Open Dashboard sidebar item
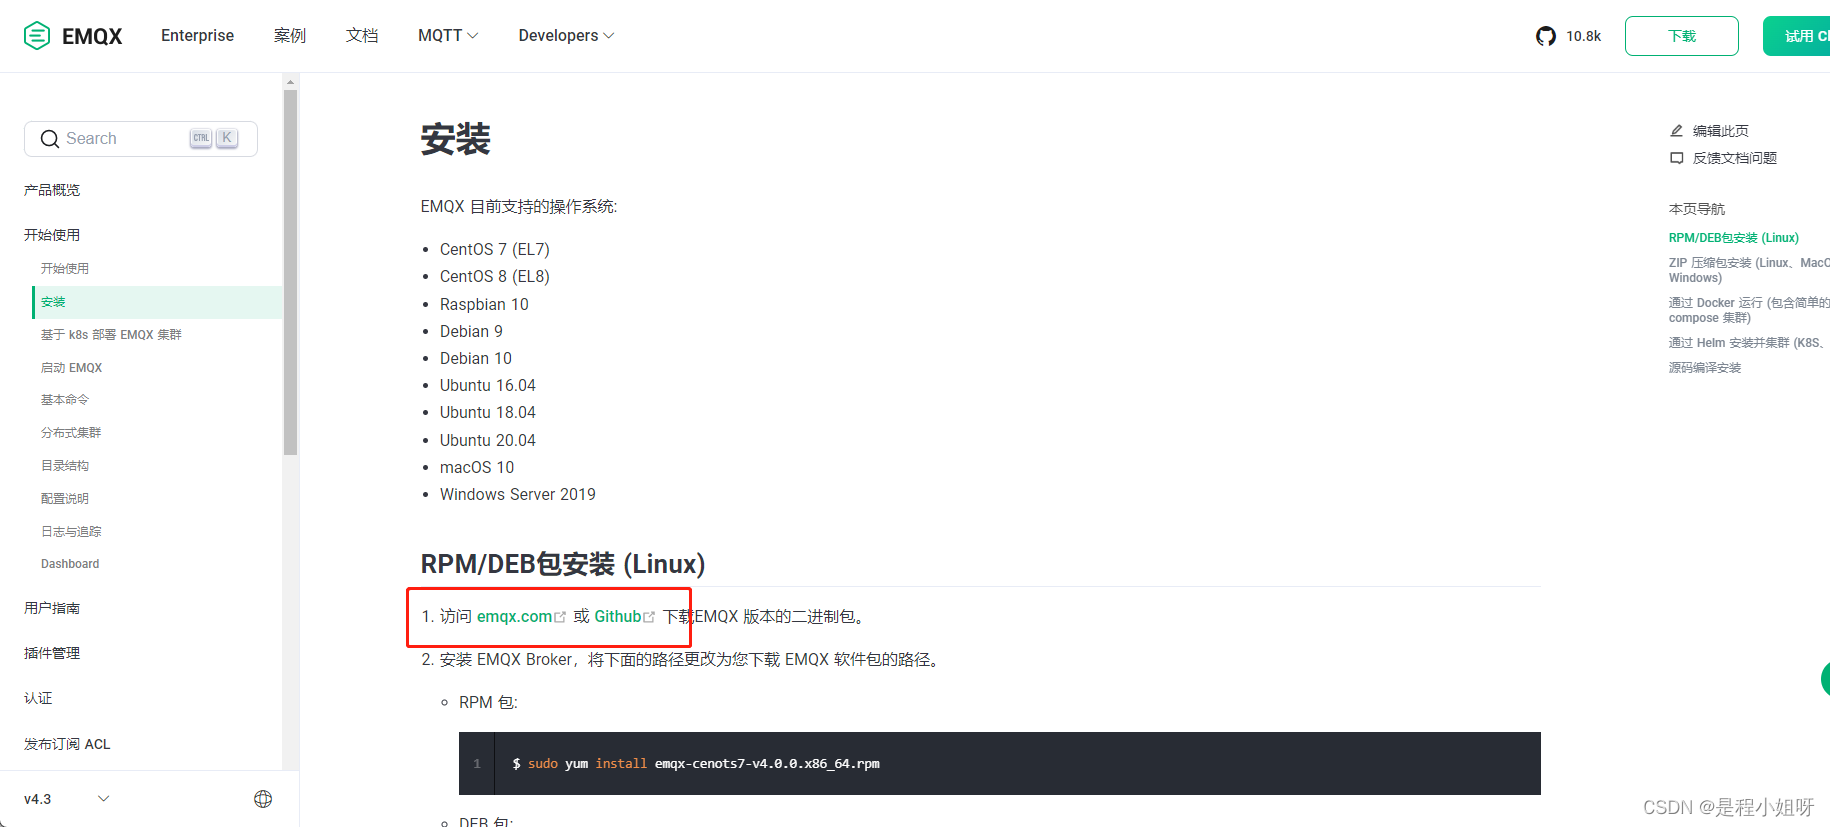 pos(70,564)
